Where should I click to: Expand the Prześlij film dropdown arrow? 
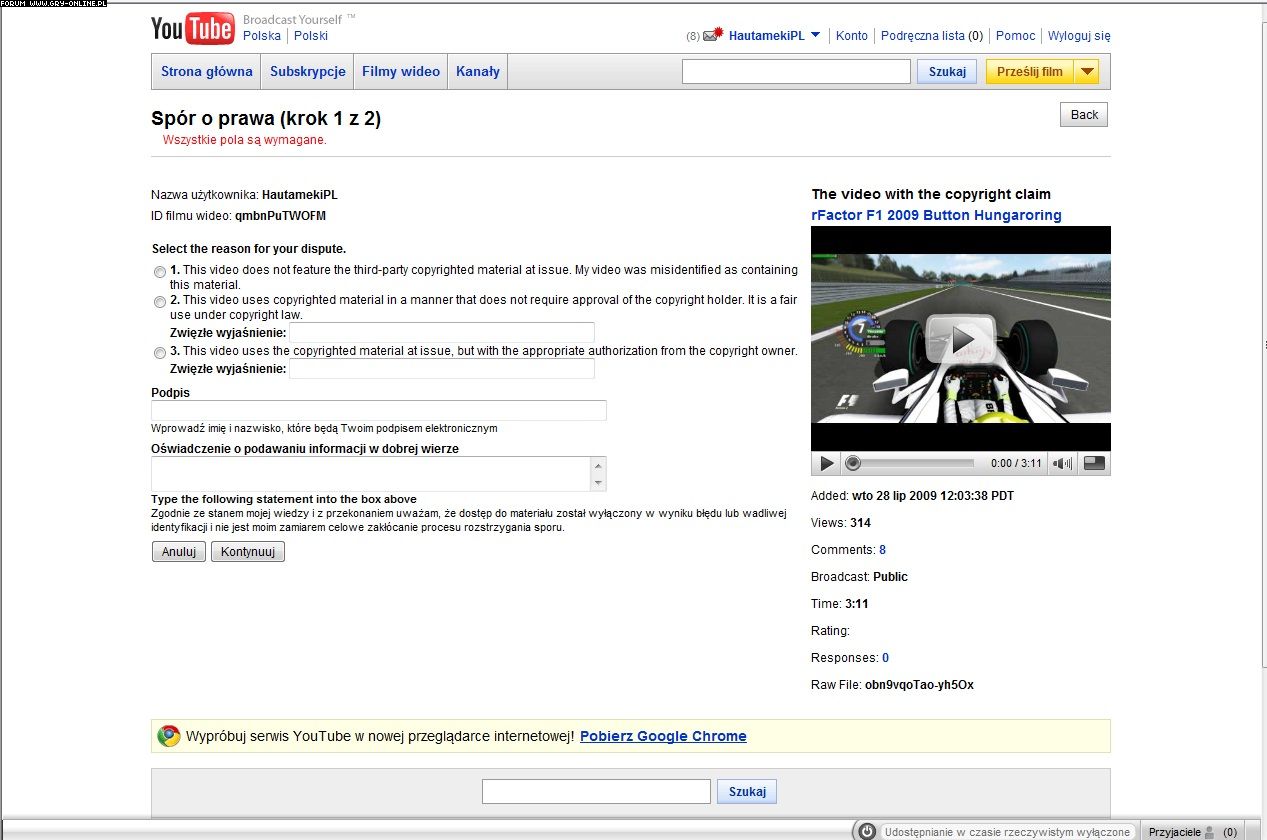click(1087, 72)
